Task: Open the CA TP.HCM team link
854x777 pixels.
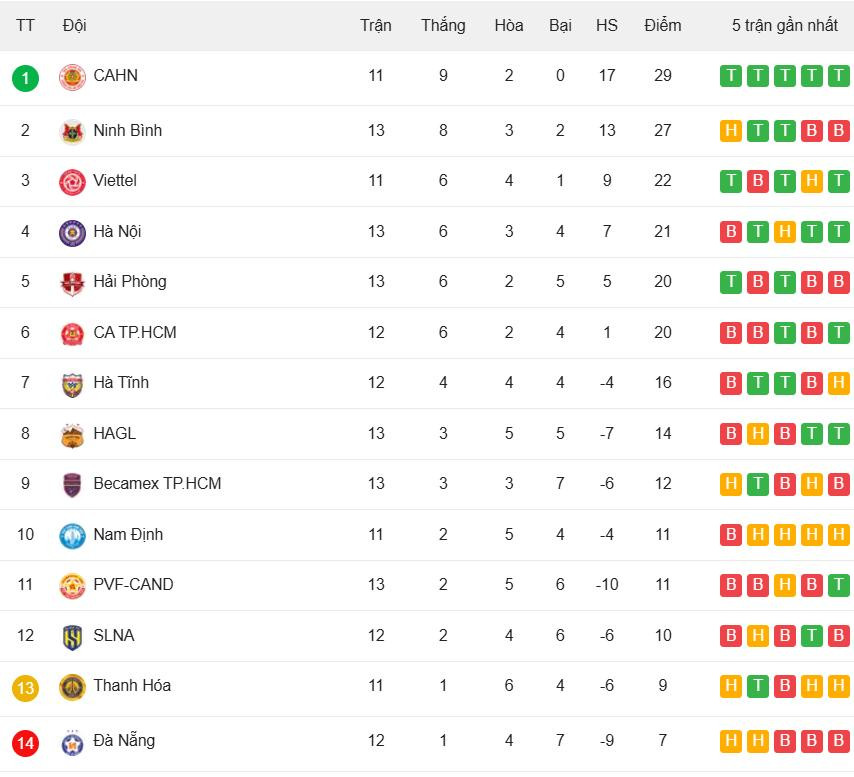Action: click(134, 332)
